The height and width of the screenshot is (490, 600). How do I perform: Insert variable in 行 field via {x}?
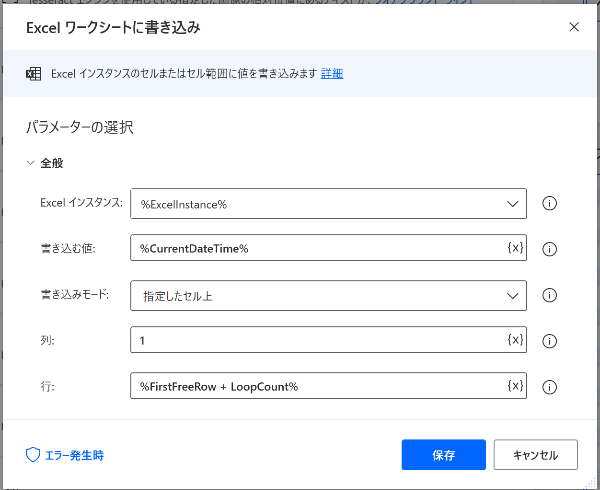coord(515,386)
